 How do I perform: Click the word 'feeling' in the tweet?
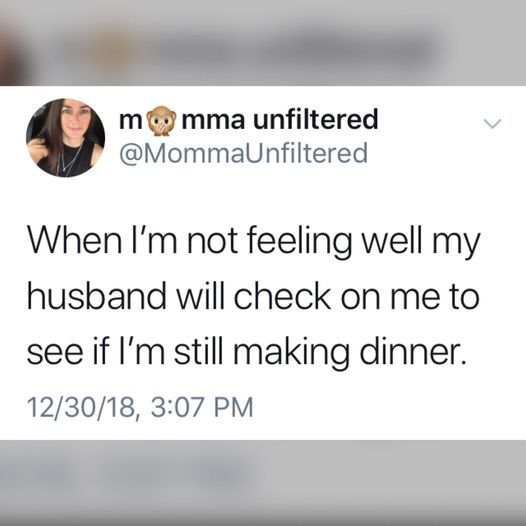299,243
